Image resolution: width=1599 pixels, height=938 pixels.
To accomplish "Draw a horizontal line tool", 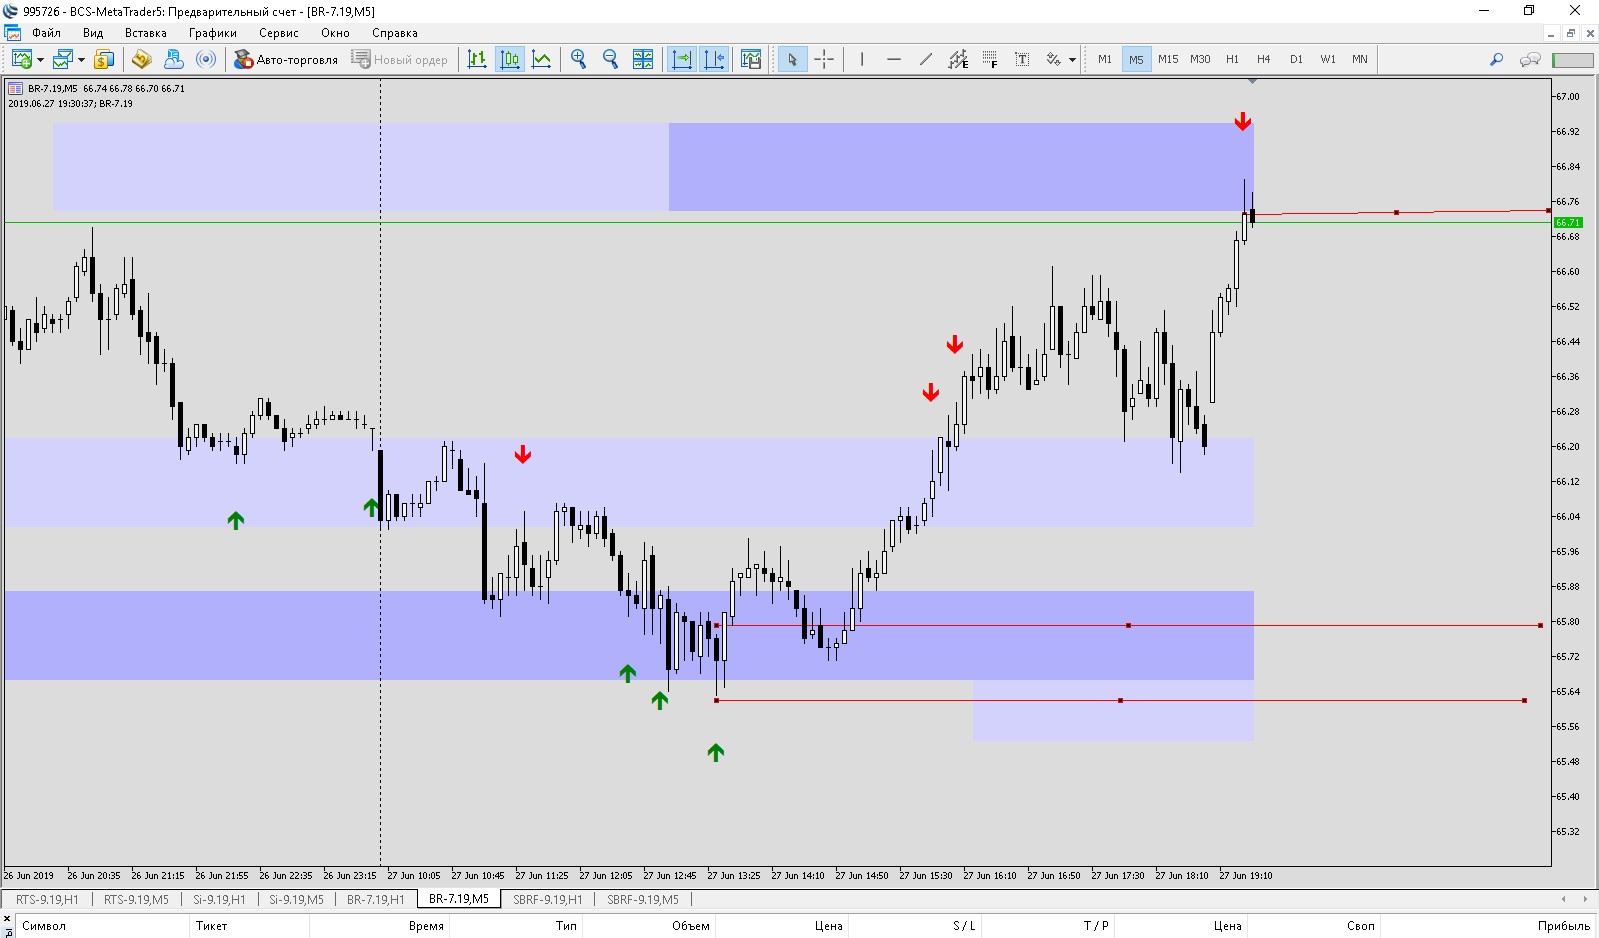I will [x=894, y=59].
